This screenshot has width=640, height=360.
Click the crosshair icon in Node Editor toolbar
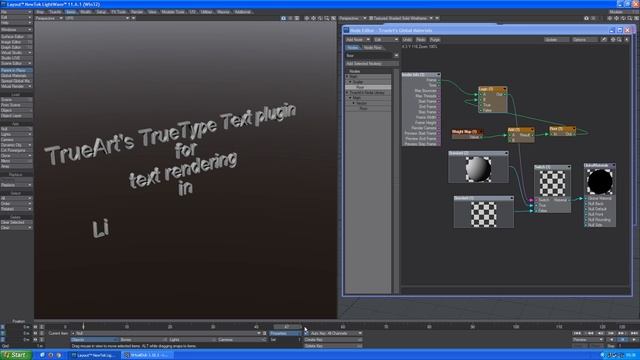coord(613,40)
